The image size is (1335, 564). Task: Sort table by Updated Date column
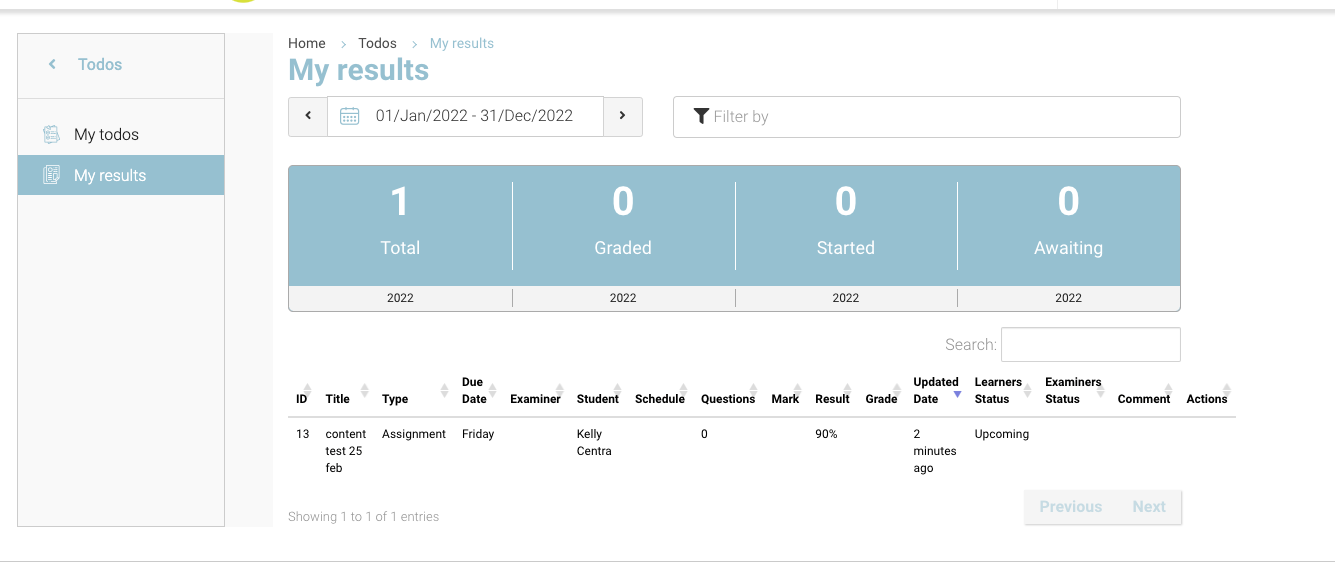pos(935,390)
